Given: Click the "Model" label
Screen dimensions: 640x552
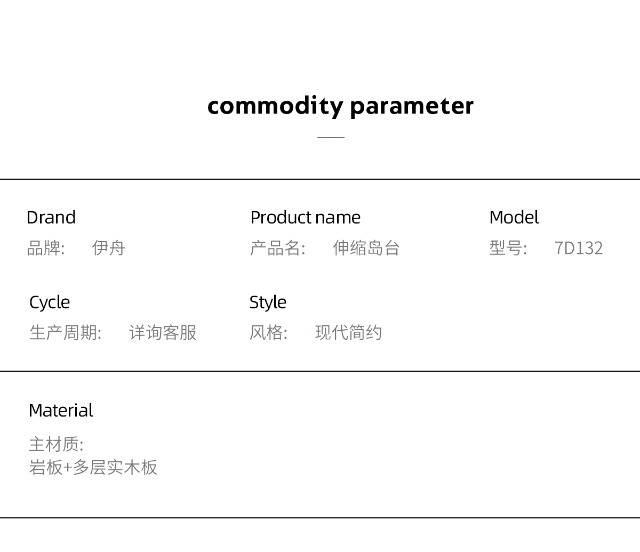Looking at the screenshot, I should click(514, 217).
